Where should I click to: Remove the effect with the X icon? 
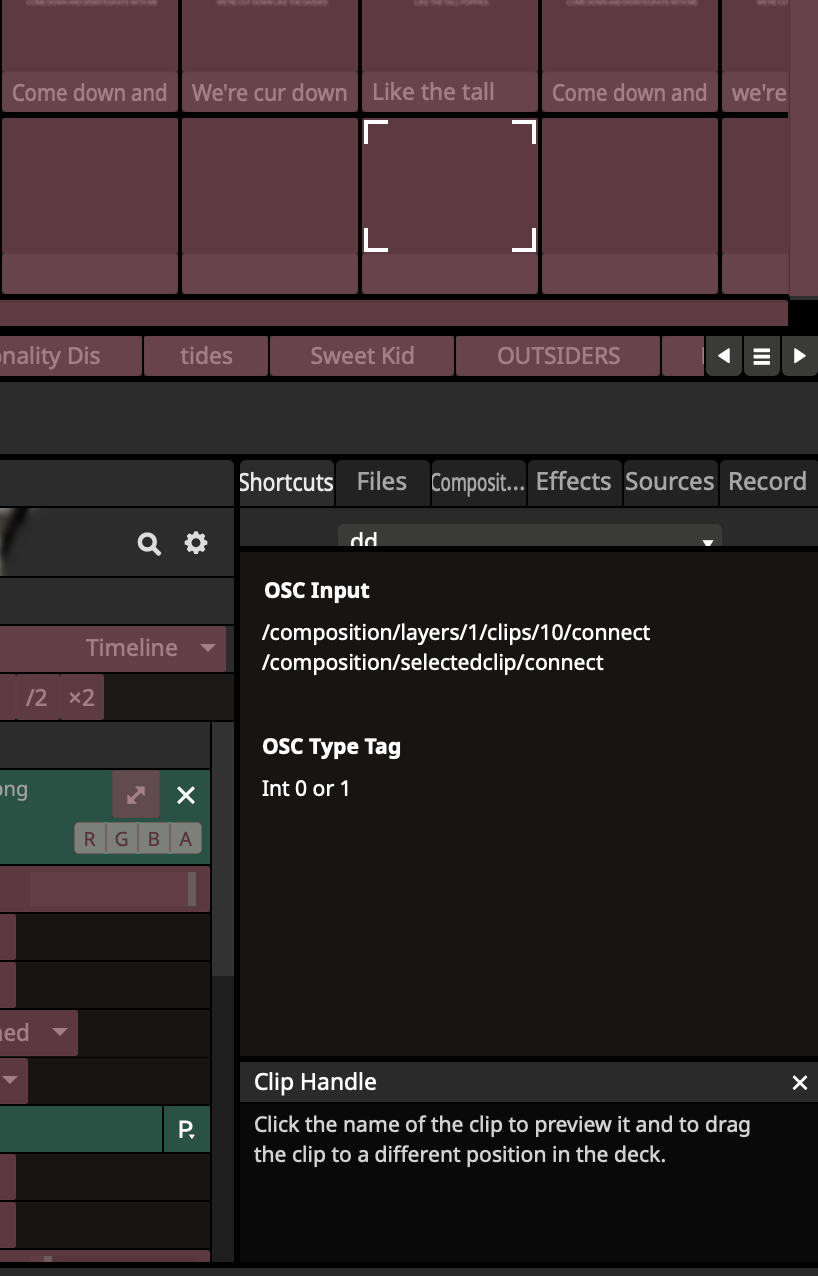click(x=186, y=795)
